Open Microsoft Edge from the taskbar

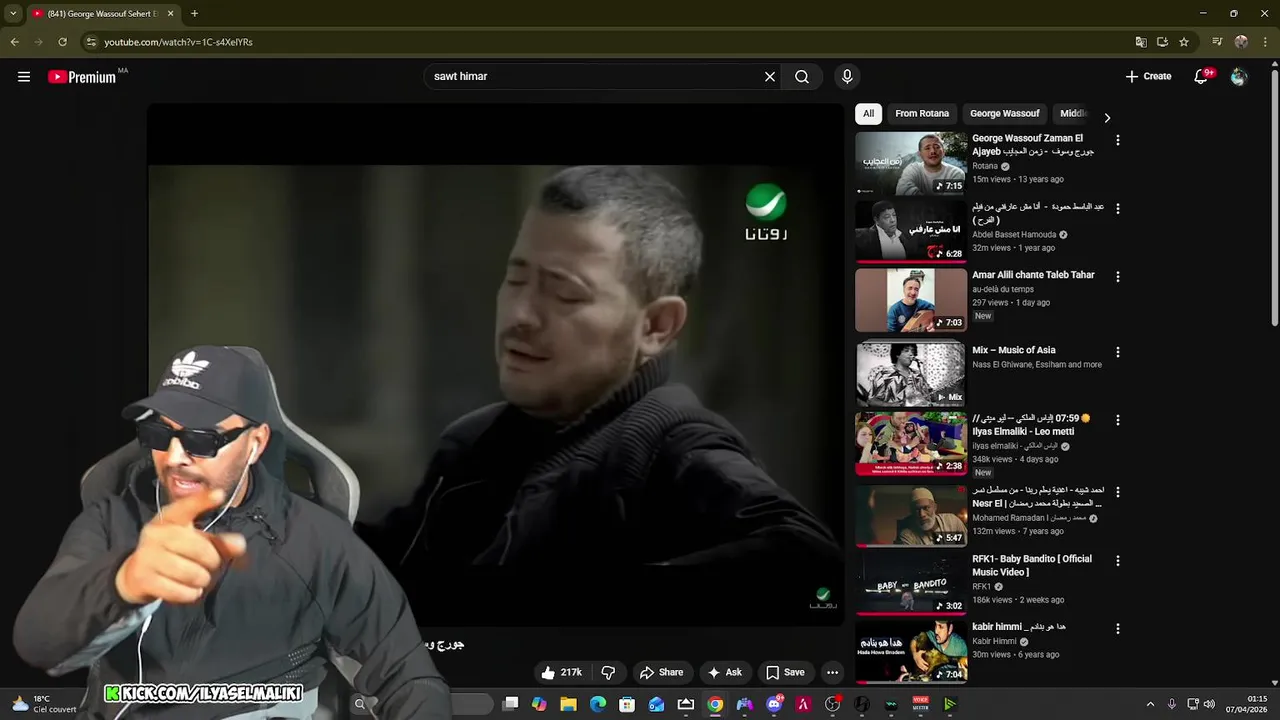(x=598, y=704)
